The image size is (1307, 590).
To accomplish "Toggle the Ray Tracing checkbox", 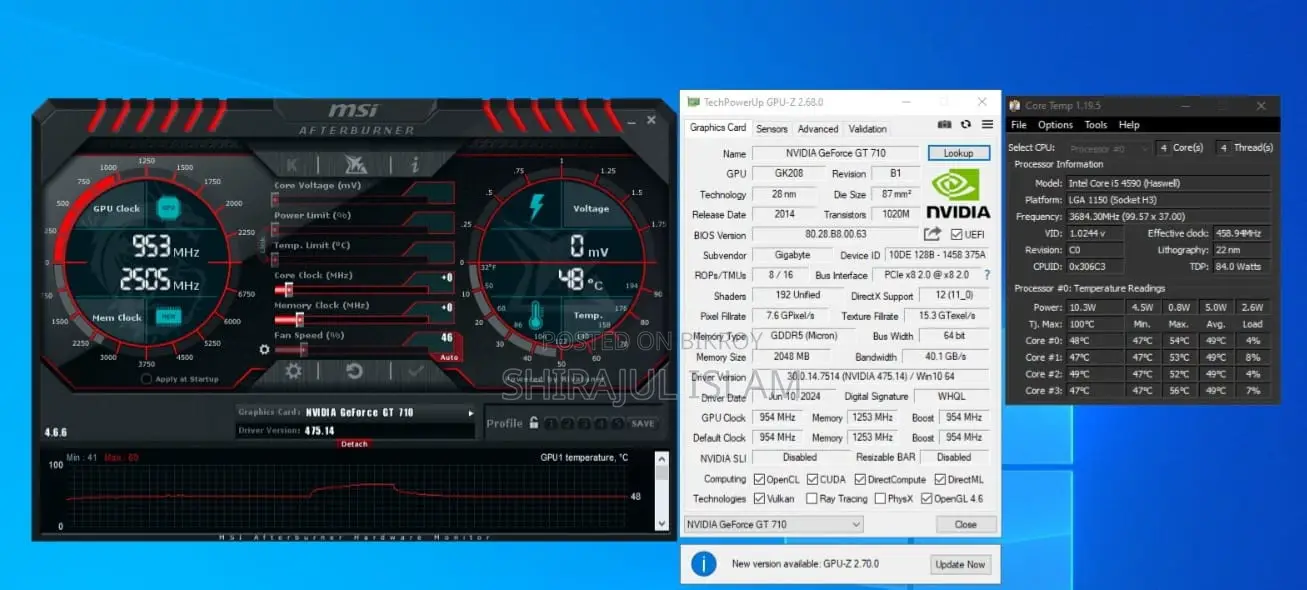I will (812, 498).
